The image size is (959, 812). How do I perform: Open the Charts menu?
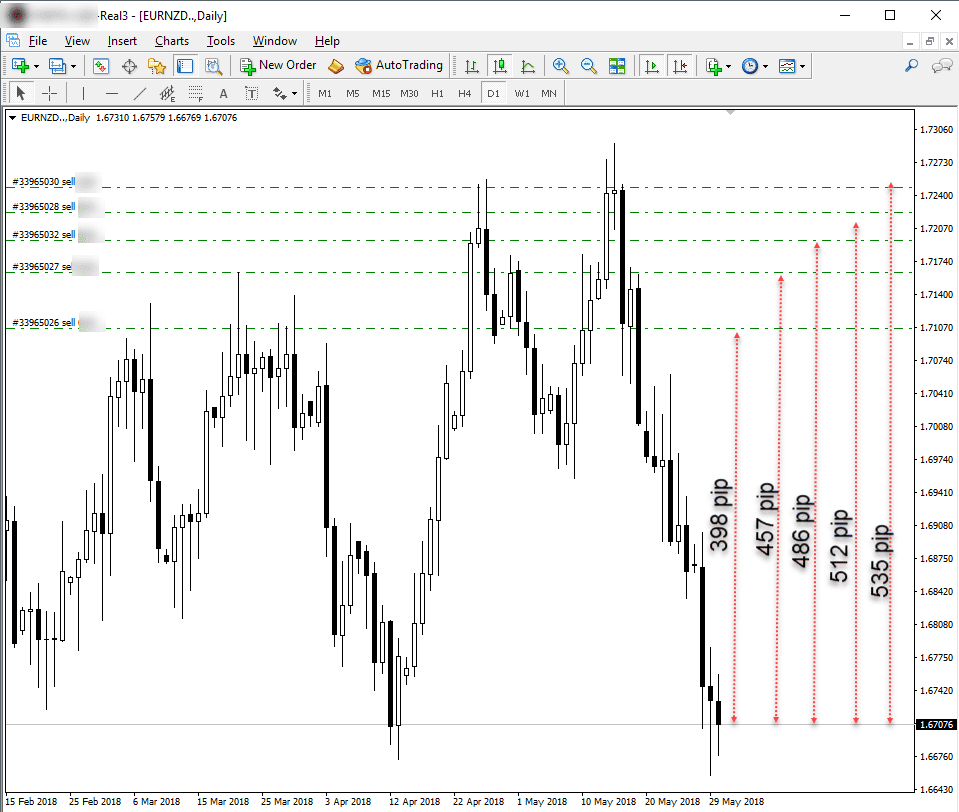click(171, 41)
